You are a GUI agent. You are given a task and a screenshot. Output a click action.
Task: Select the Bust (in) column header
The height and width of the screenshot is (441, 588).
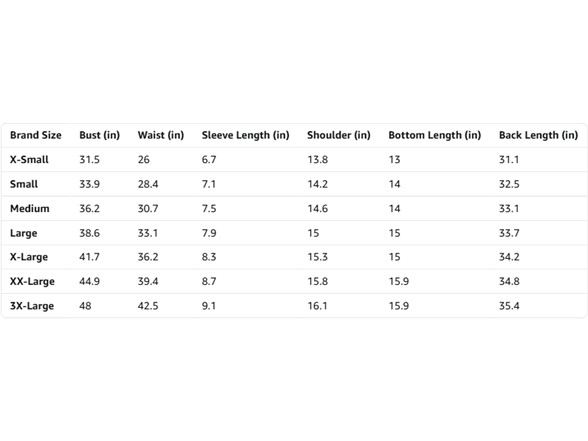(x=99, y=135)
